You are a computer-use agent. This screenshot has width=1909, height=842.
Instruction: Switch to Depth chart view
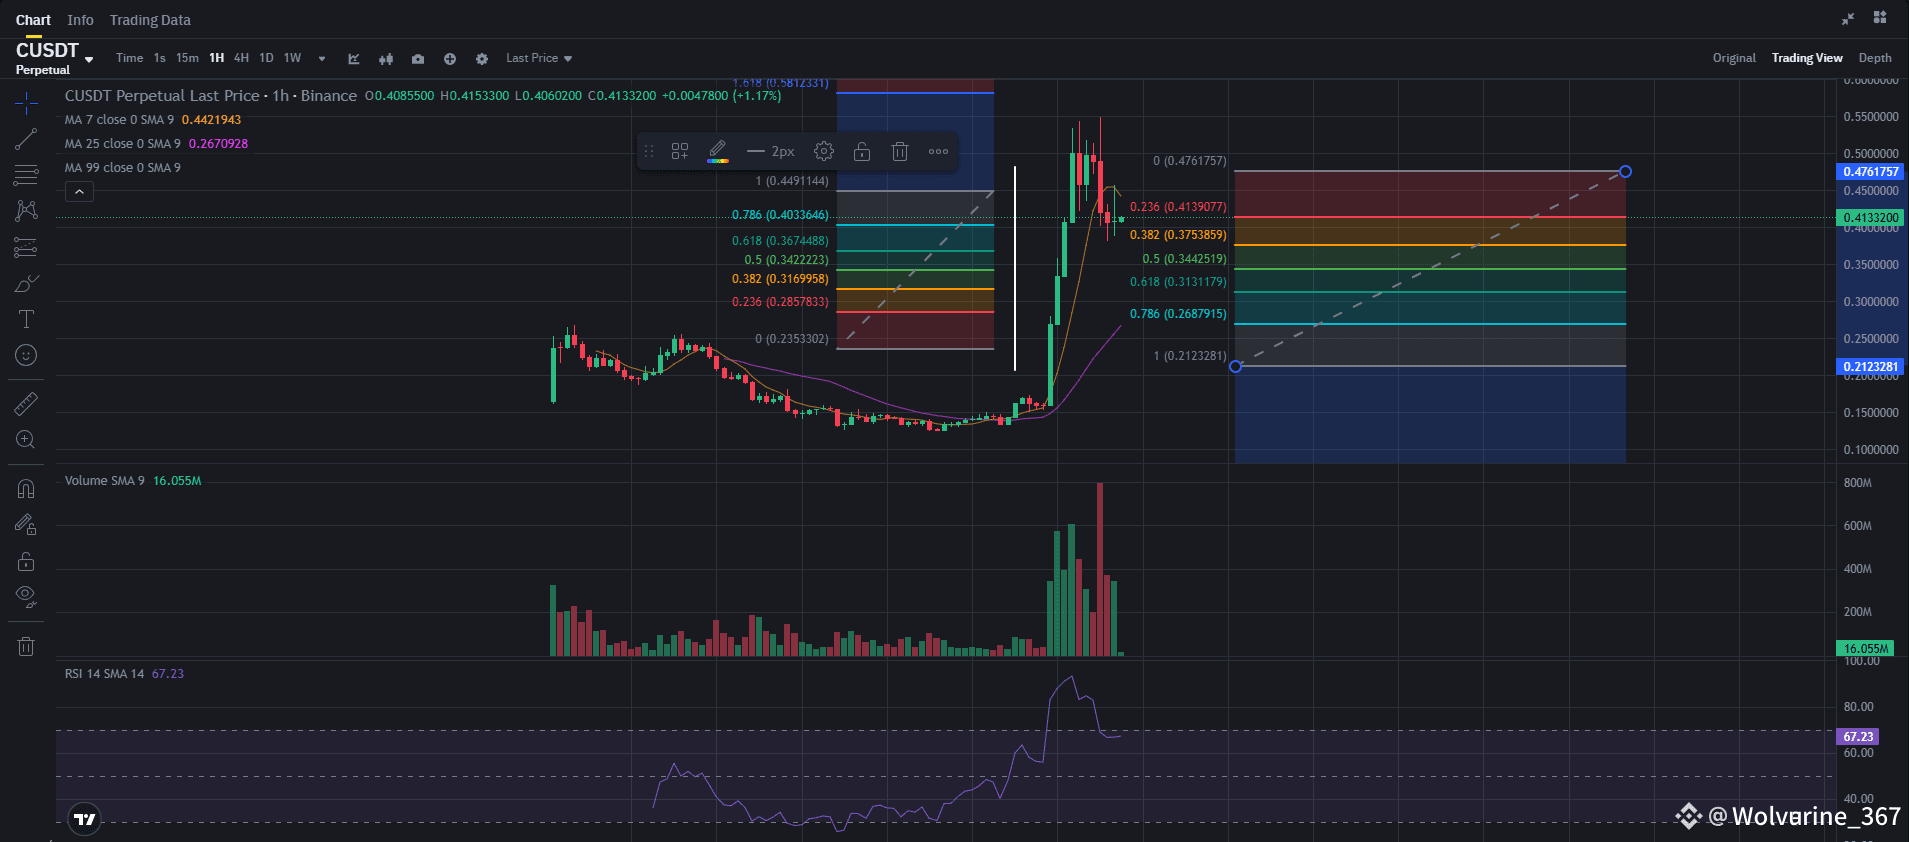click(x=1875, y=58)
